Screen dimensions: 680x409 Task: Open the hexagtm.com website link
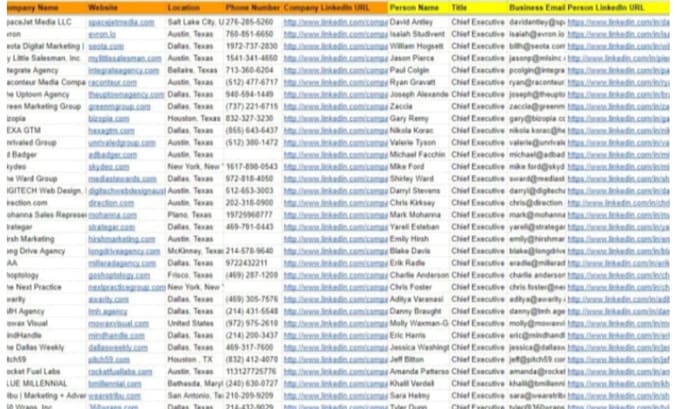click(111, 131)
